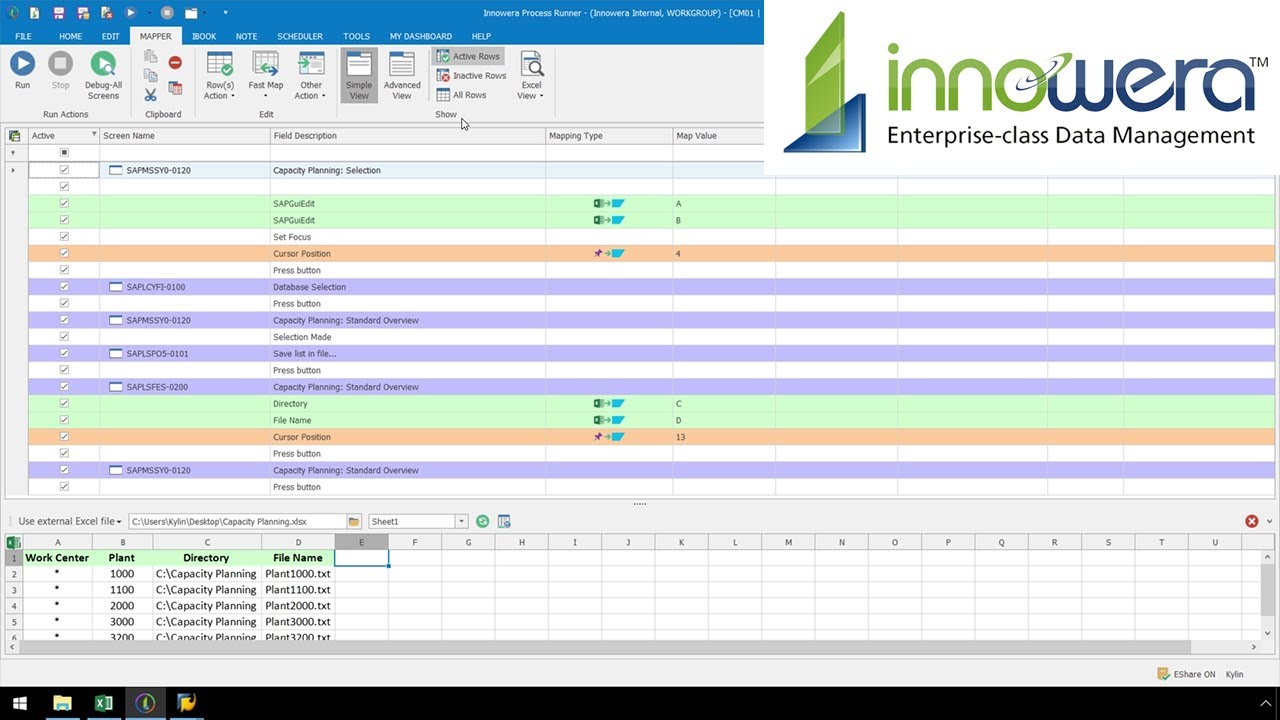Open the IBOOK ribbon tab

(x=204, y=36)
